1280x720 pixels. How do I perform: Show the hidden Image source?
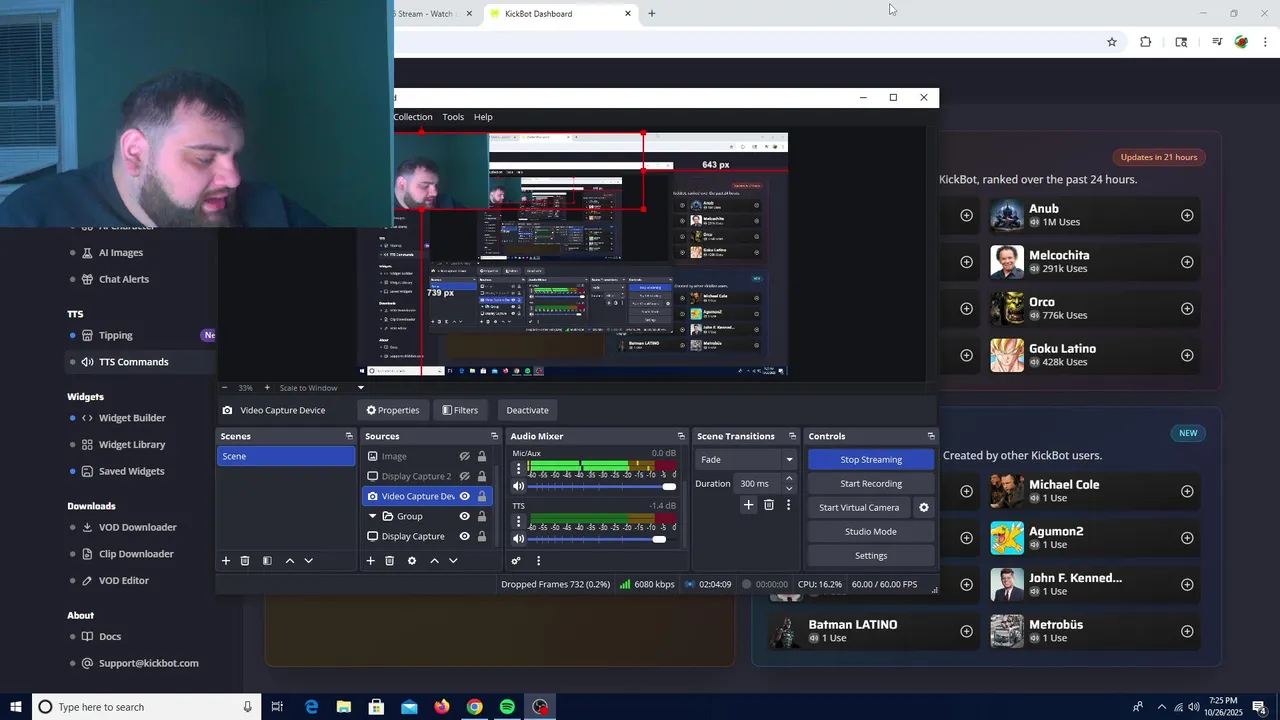pos(464,456)
